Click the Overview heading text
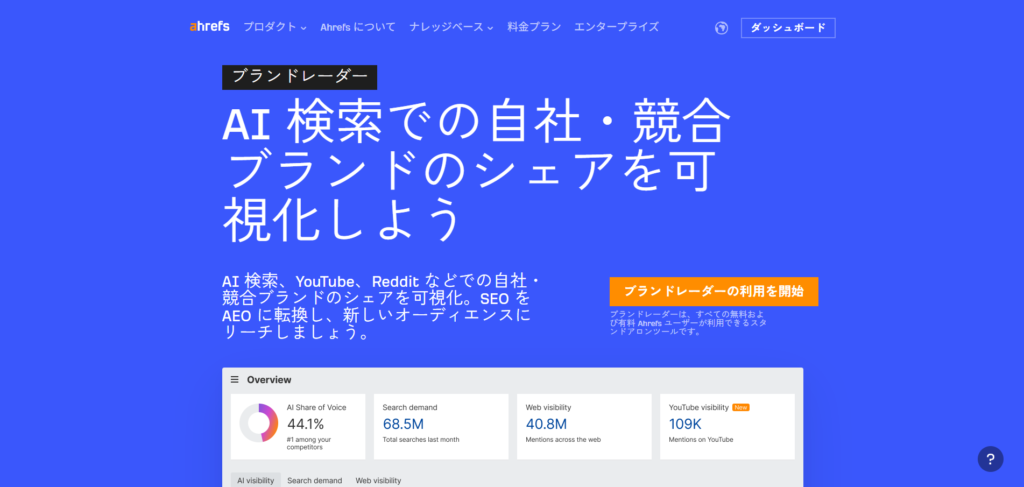The width and height of the screenshot is (1024, 487). tap(269, 380)
